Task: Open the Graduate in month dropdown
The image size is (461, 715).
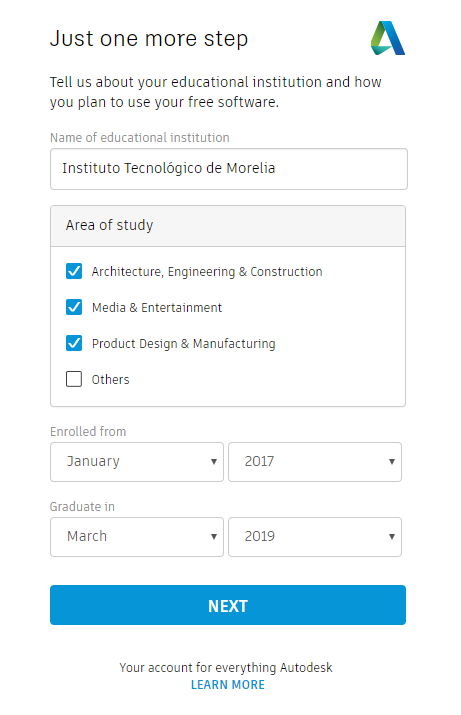Action: coord(137,537)
